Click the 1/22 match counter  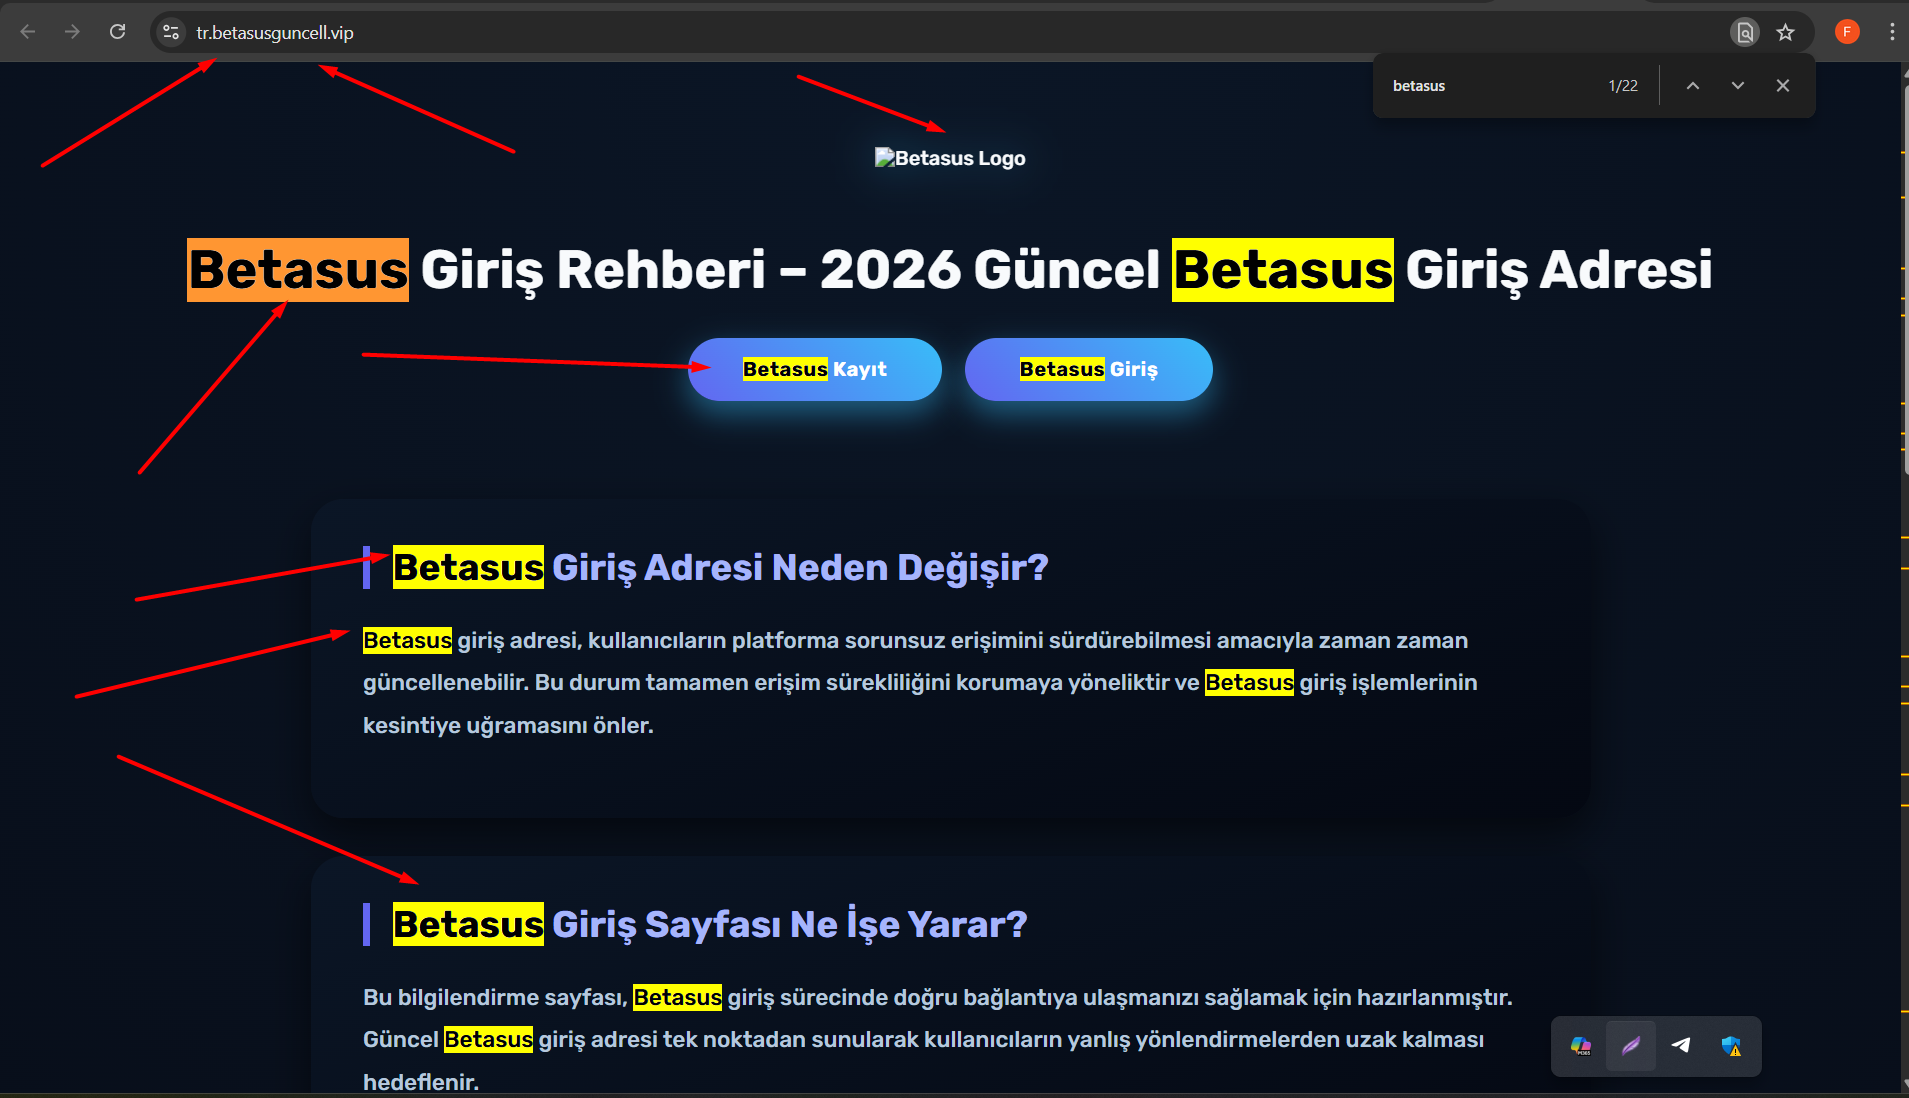point(1623,86)
